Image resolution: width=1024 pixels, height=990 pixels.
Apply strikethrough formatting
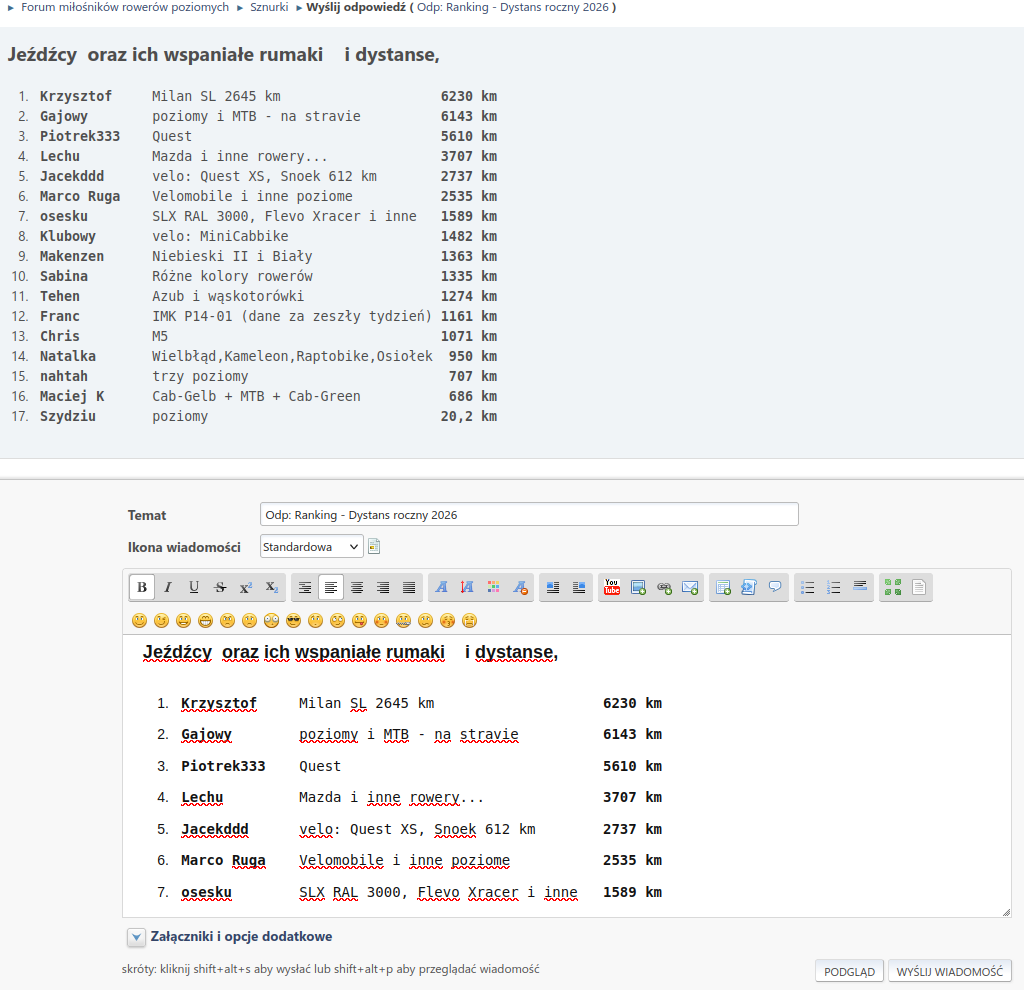[220, 587]
